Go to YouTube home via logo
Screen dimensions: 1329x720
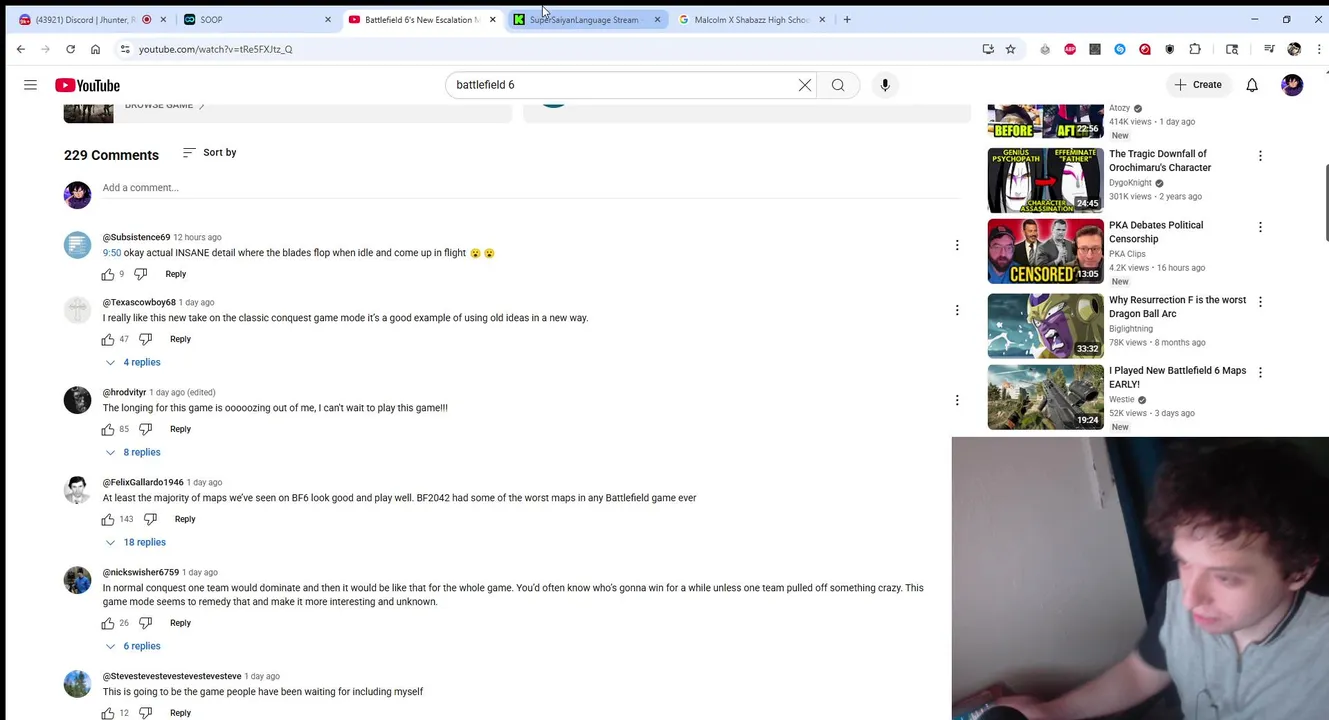(87, 85)
